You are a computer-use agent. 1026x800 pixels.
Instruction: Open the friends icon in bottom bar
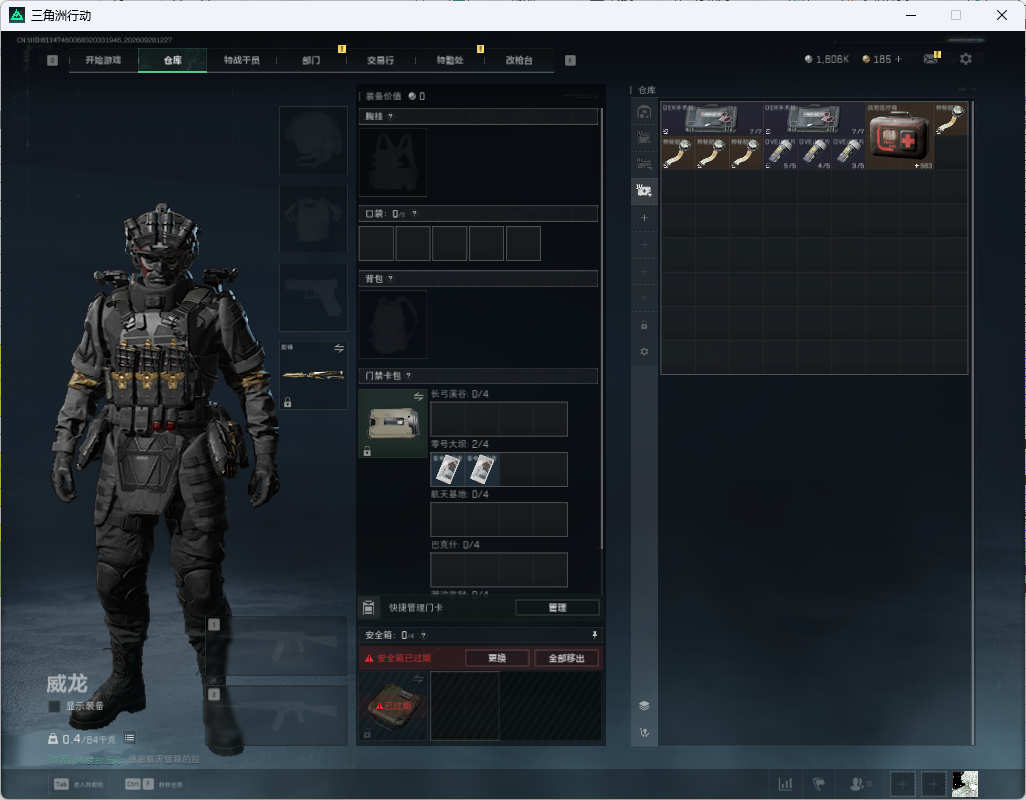pos(857,783)
